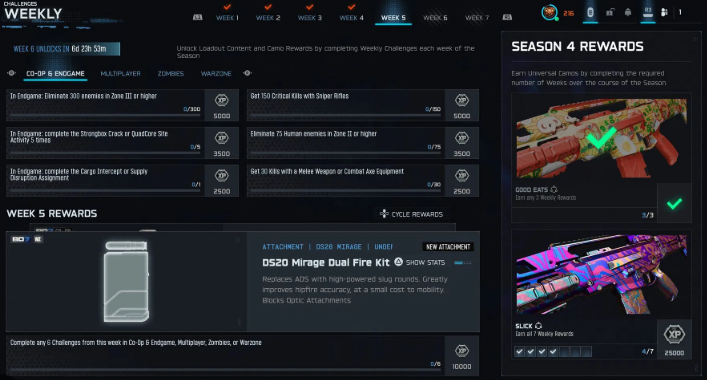This screenshot has width=707, height=380.
Task: Switch to the Warzone category tab
Action: [x=216, y=73]
